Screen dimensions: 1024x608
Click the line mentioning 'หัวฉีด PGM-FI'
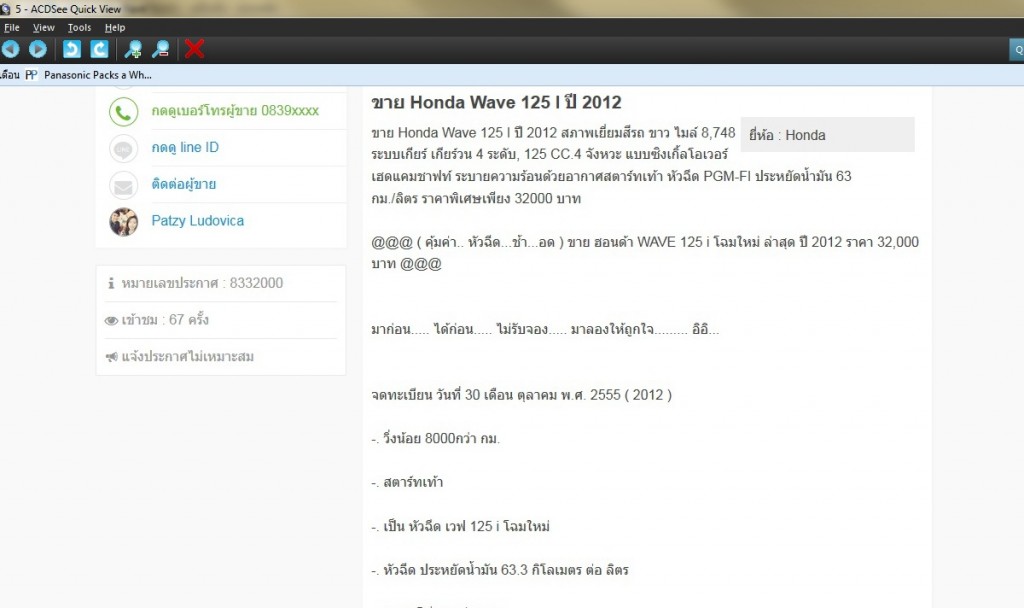point(611,176)
